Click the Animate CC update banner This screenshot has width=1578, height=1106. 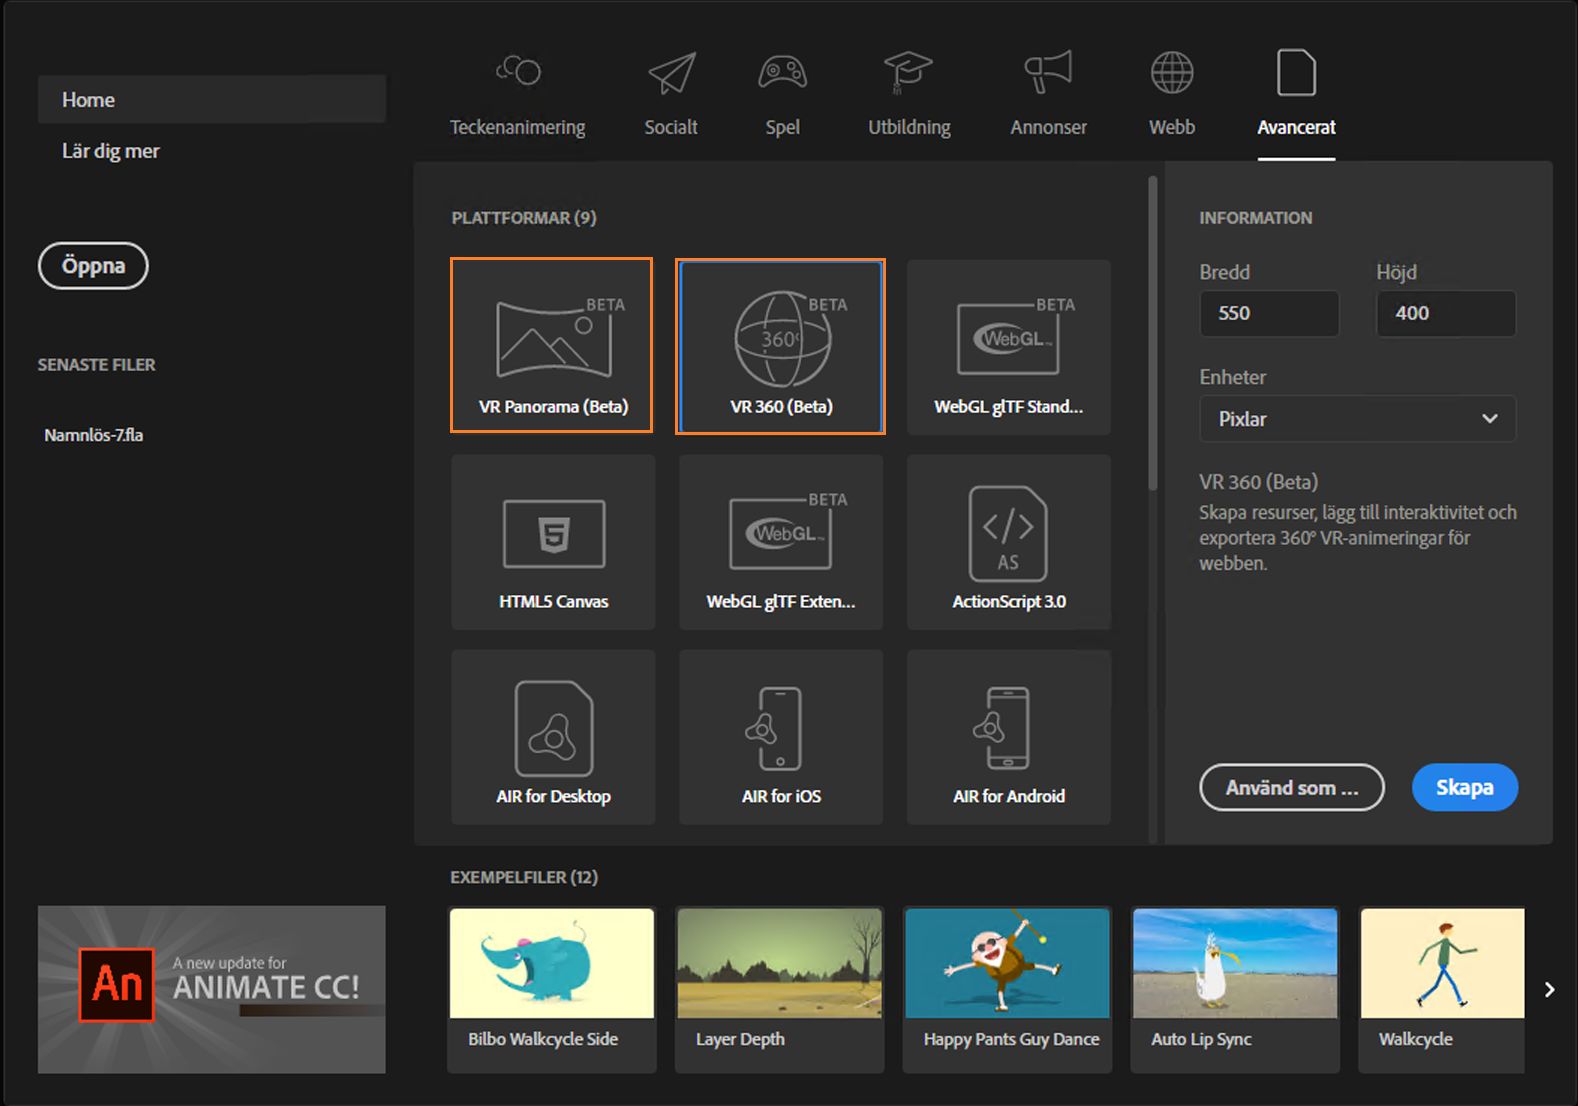(x=212, y=990)
